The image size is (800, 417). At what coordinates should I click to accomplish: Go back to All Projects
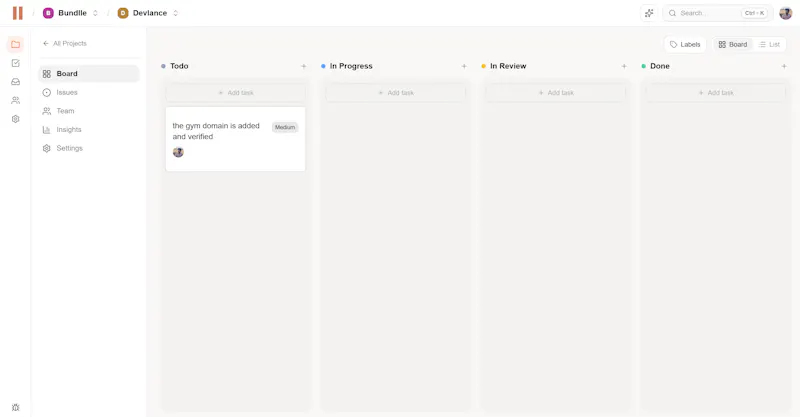(65, 43)
